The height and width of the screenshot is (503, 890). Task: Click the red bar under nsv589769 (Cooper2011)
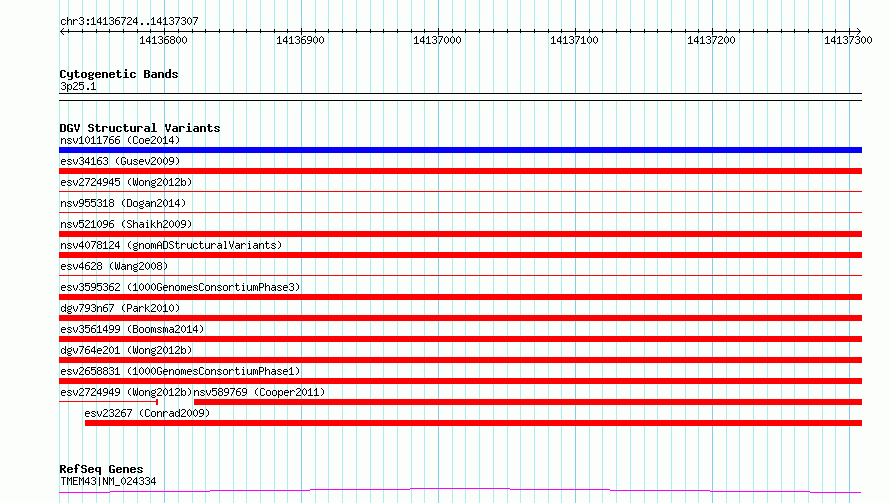[528, 402]
